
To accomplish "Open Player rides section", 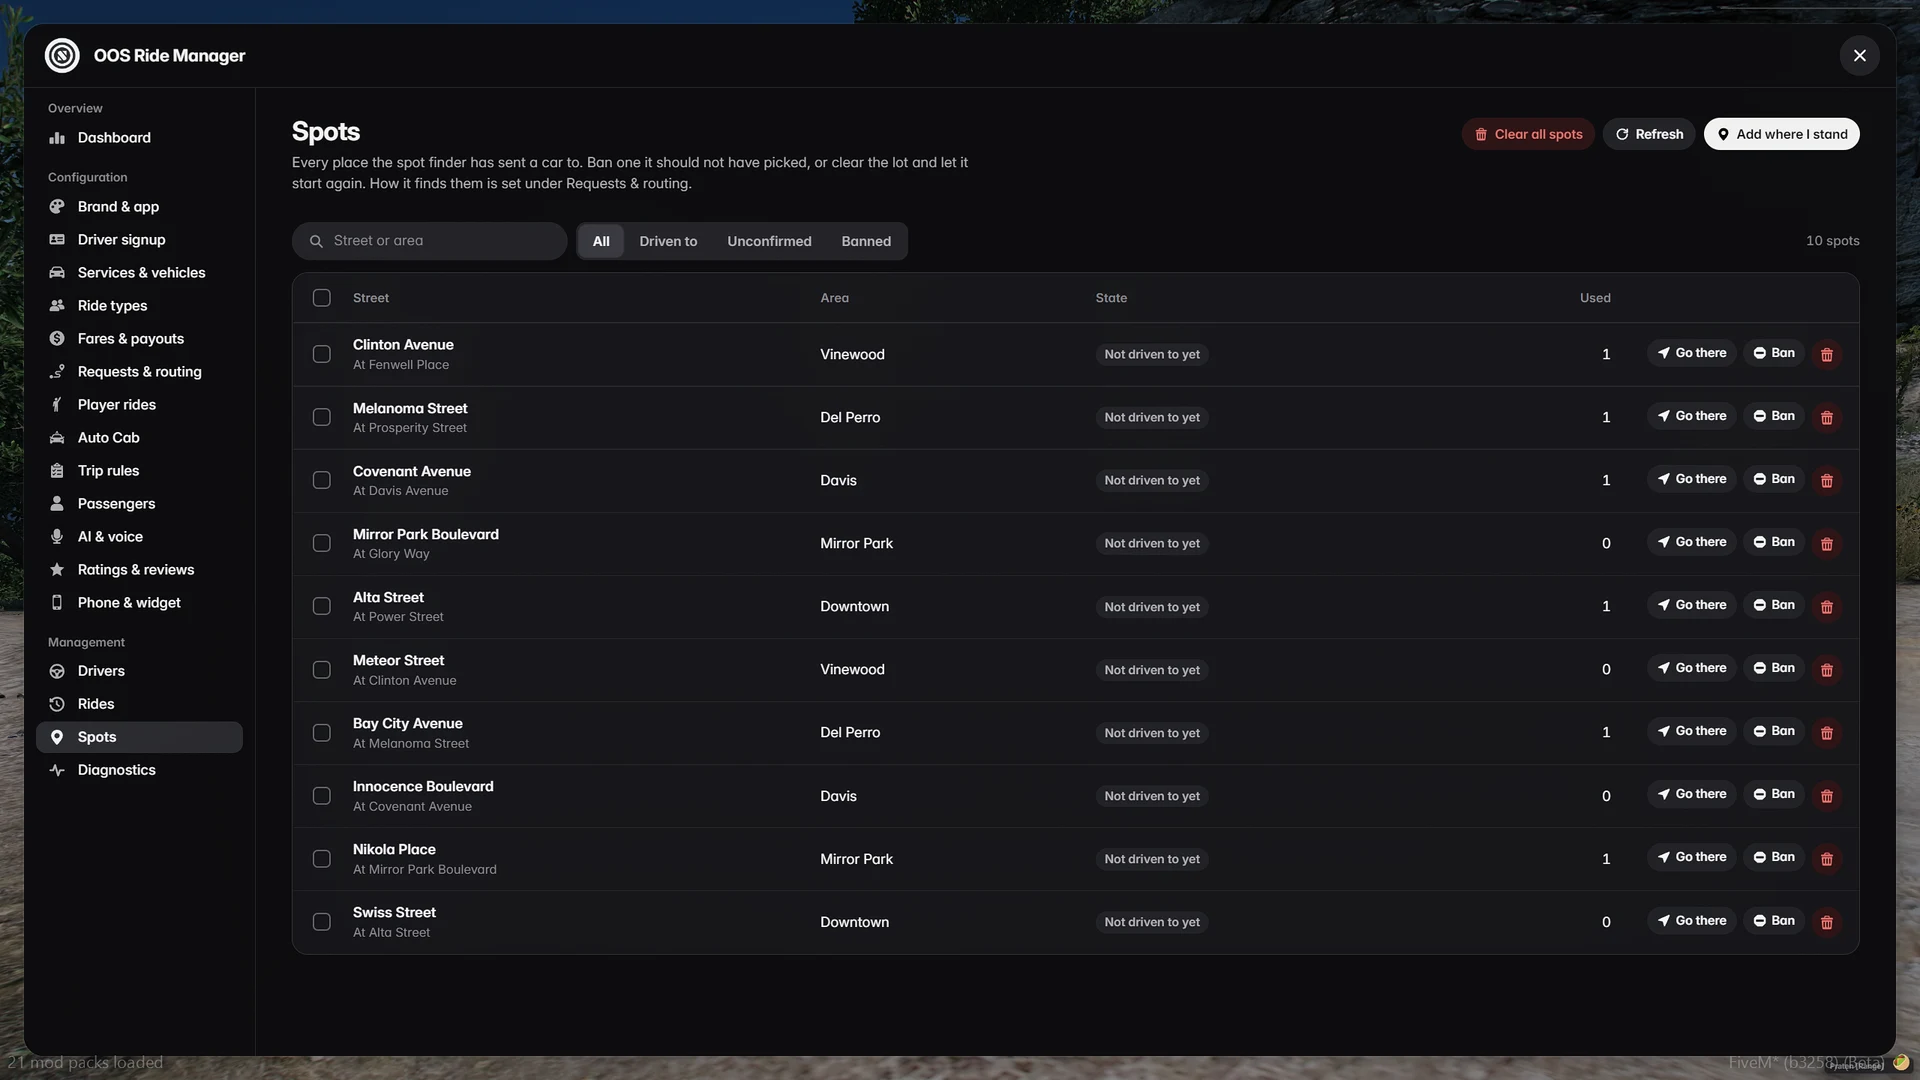I will pyautogui.click(x=139, y=405).
